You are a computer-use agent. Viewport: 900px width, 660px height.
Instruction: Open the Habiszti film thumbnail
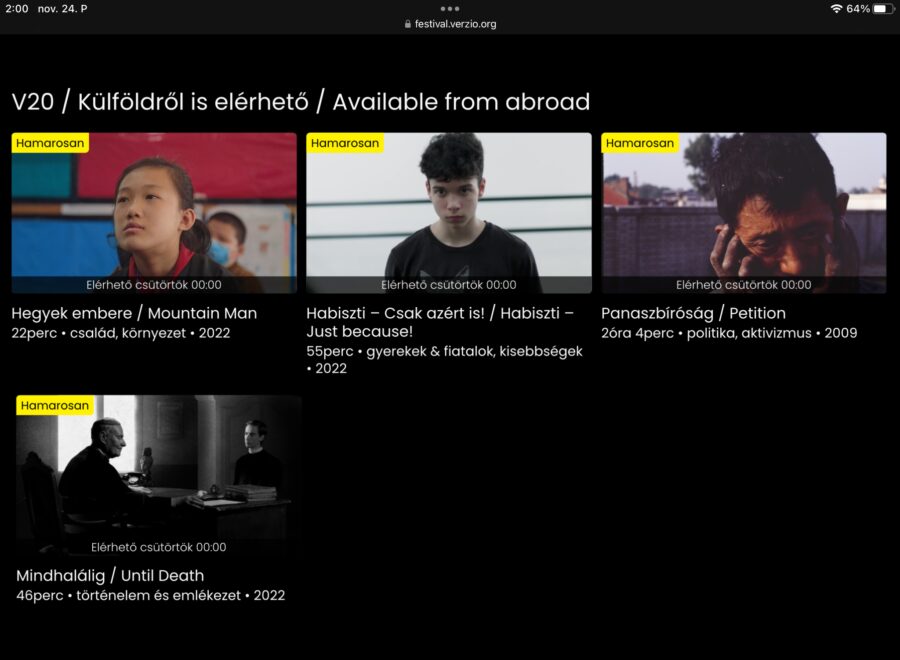point(449,213)
